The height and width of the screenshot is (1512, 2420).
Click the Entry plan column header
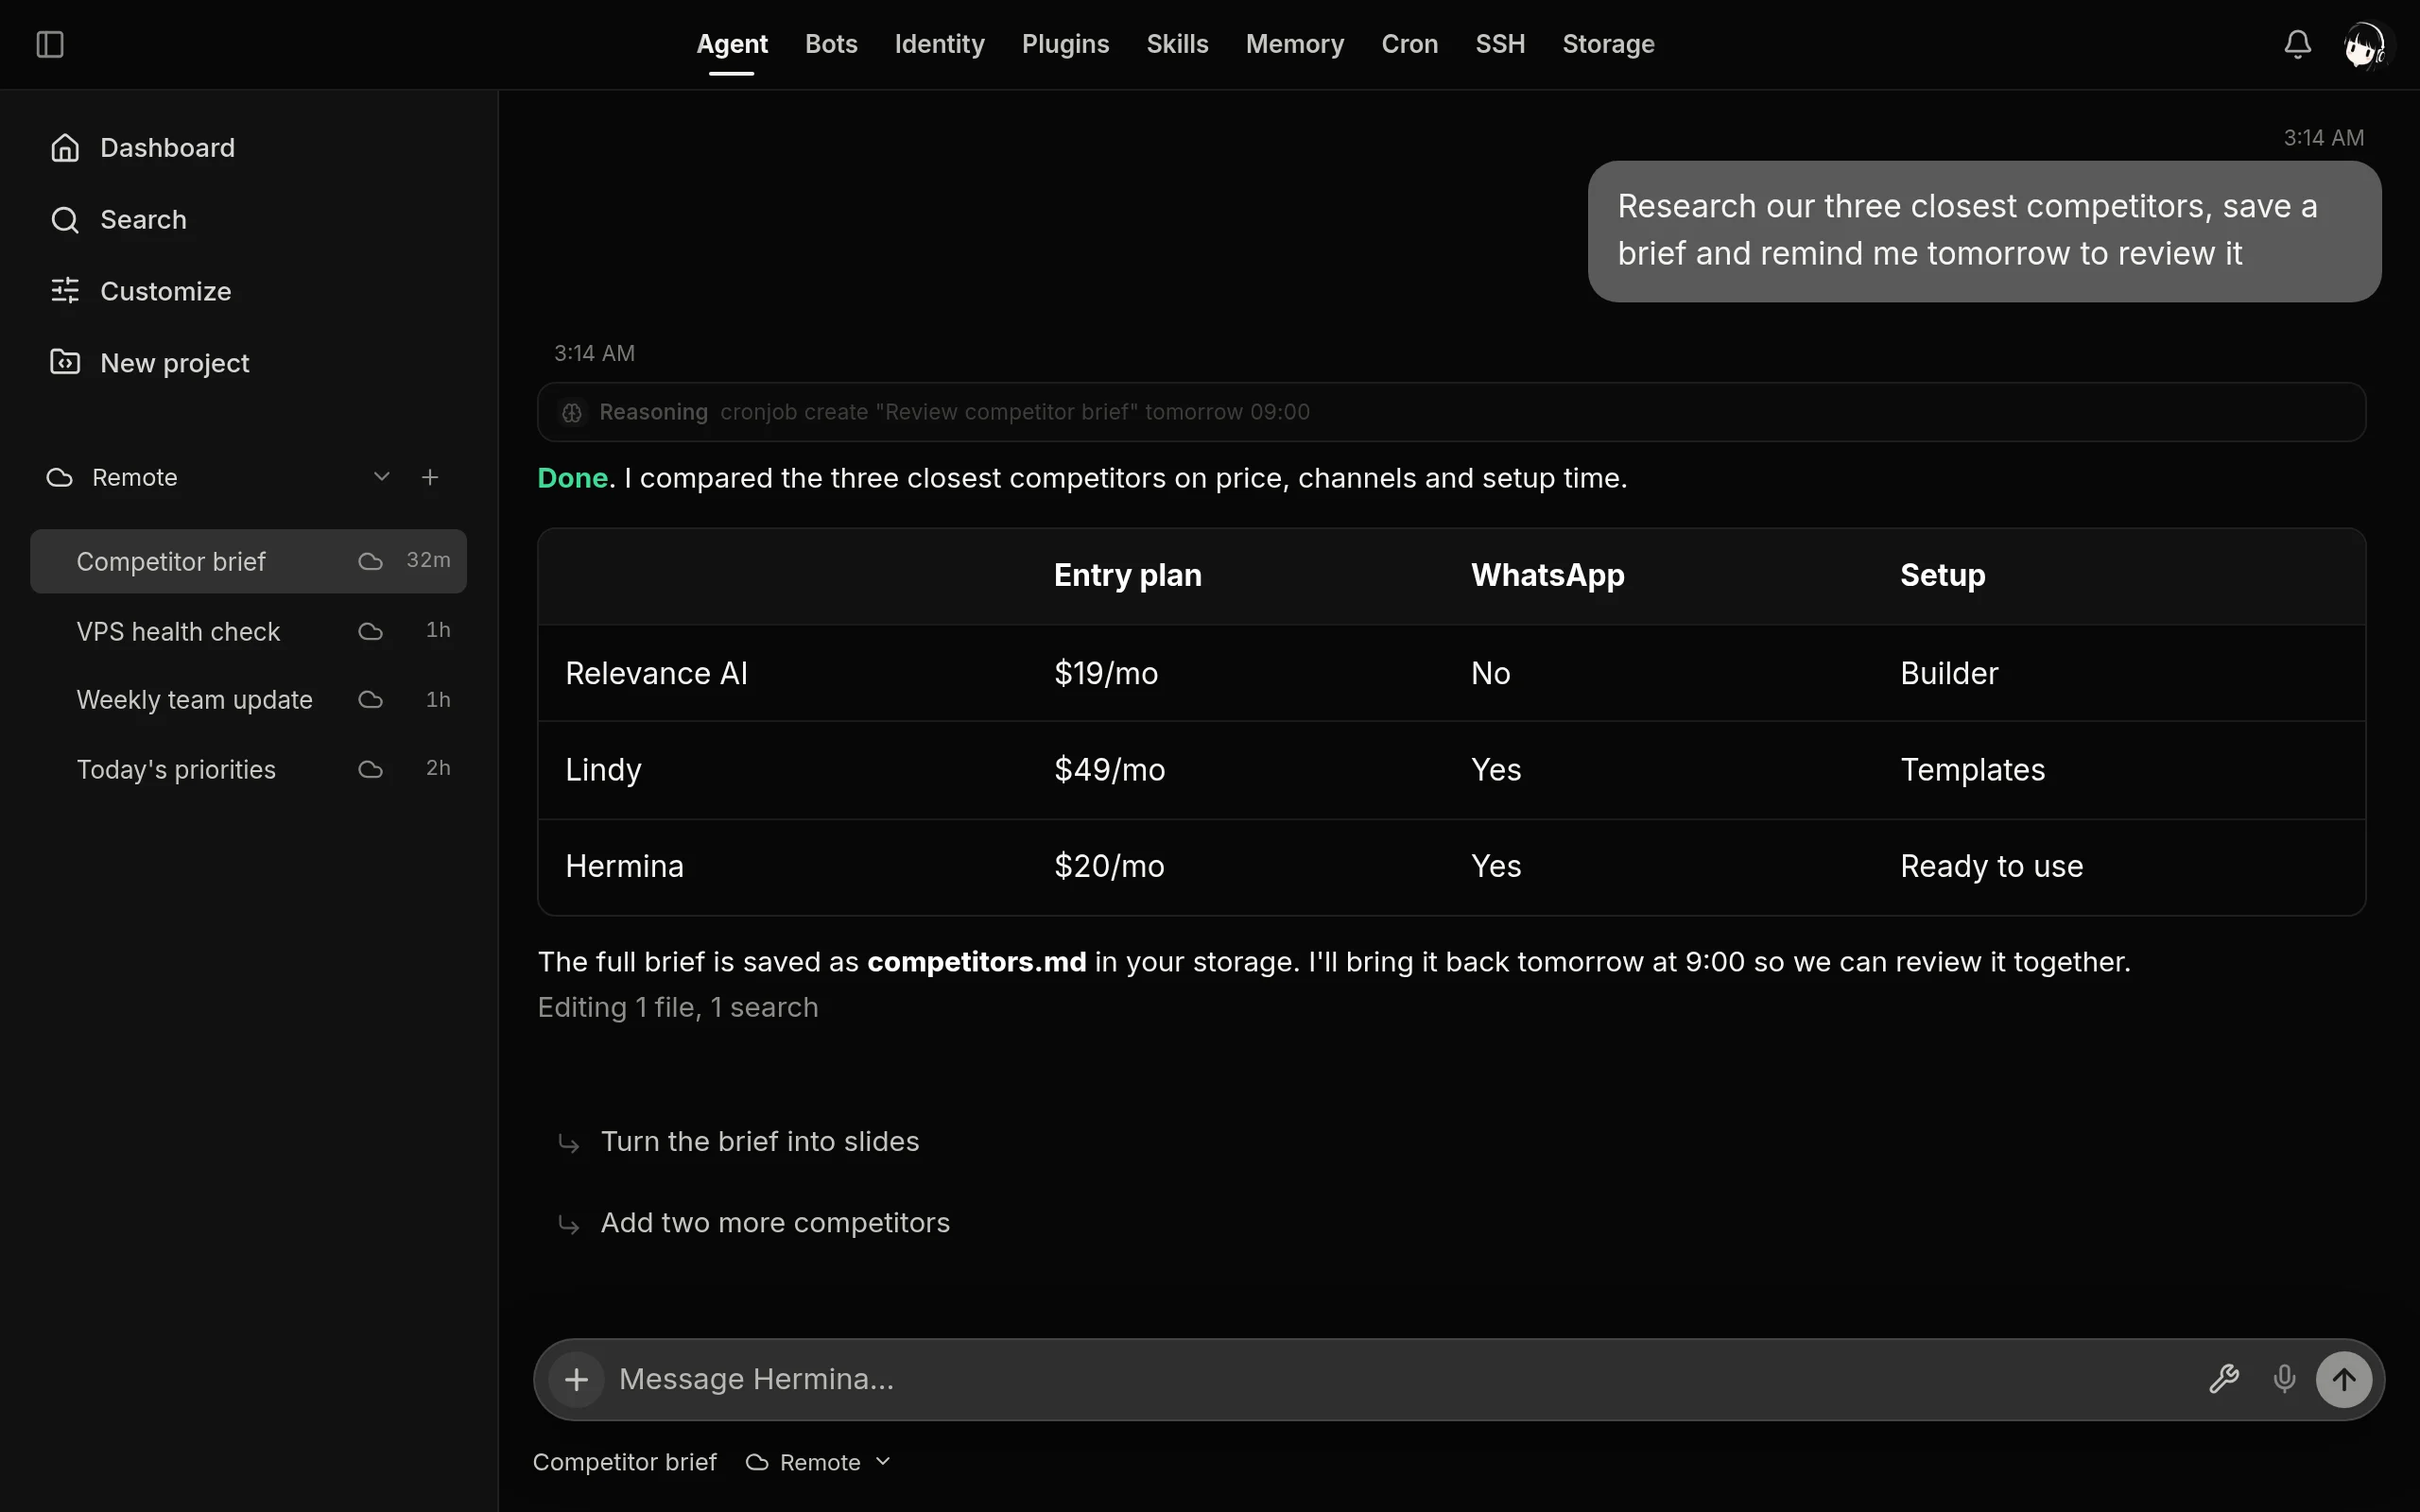point(1127,576)
